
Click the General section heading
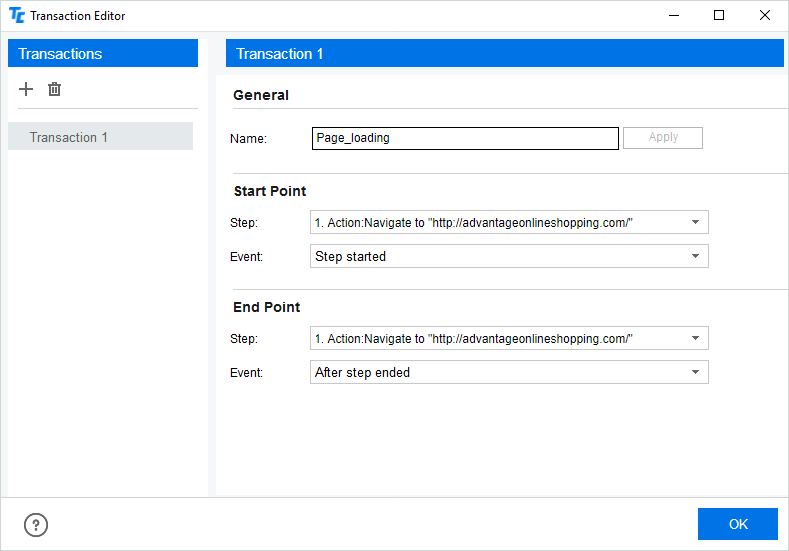click(x=261, y=95)
